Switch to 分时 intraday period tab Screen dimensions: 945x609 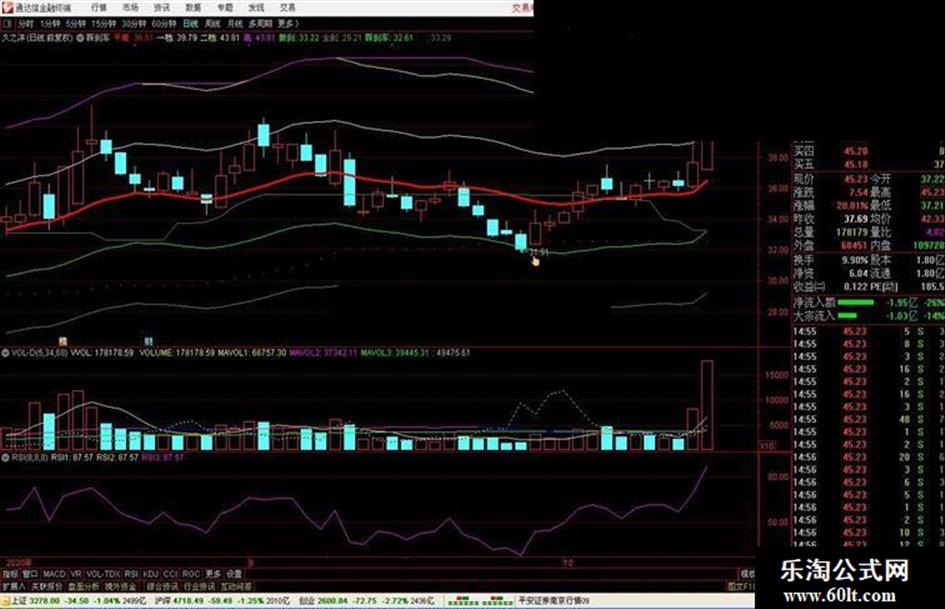pyautogui.click(x=26, y=24)
